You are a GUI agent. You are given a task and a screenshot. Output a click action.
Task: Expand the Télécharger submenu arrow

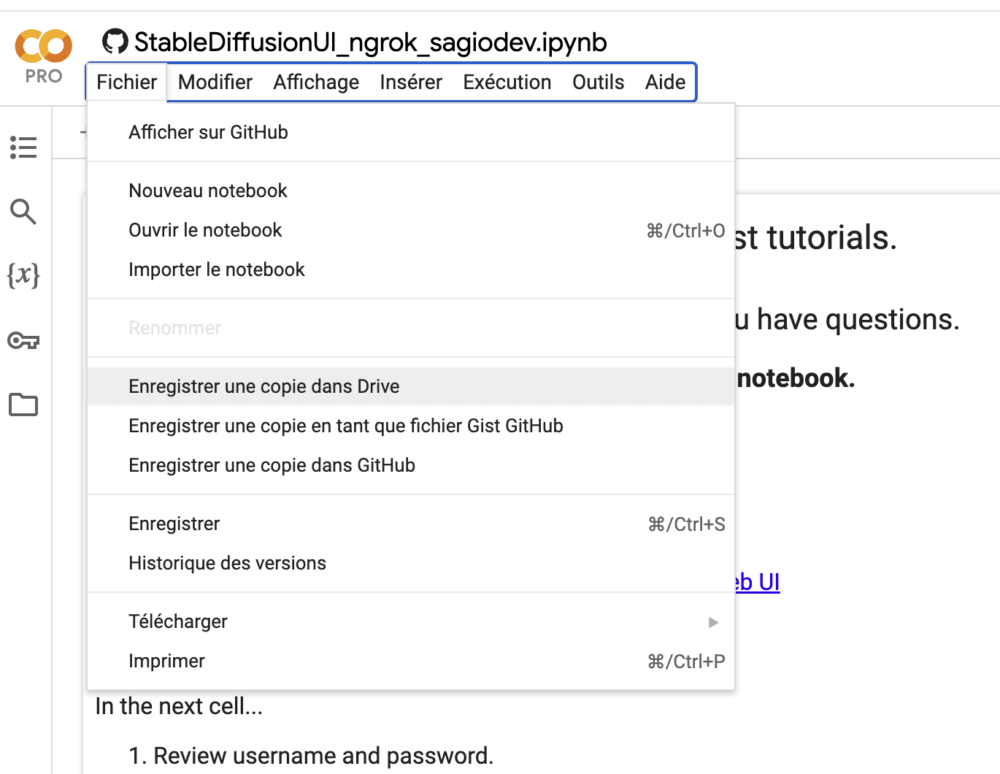click(713, 622)
